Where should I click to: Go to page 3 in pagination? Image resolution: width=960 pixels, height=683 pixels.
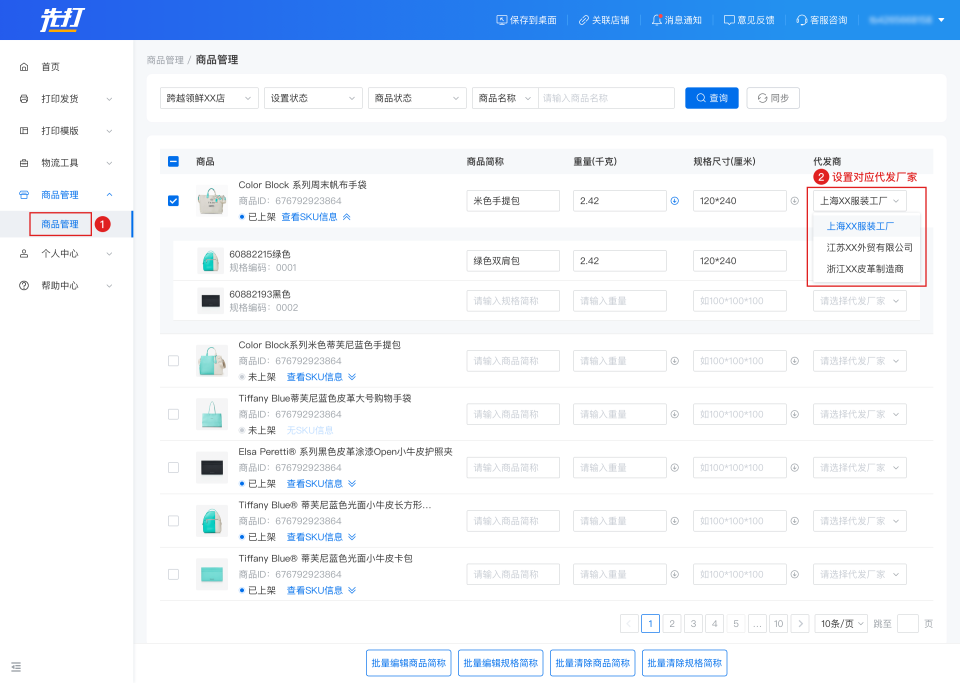coord(693,623)
